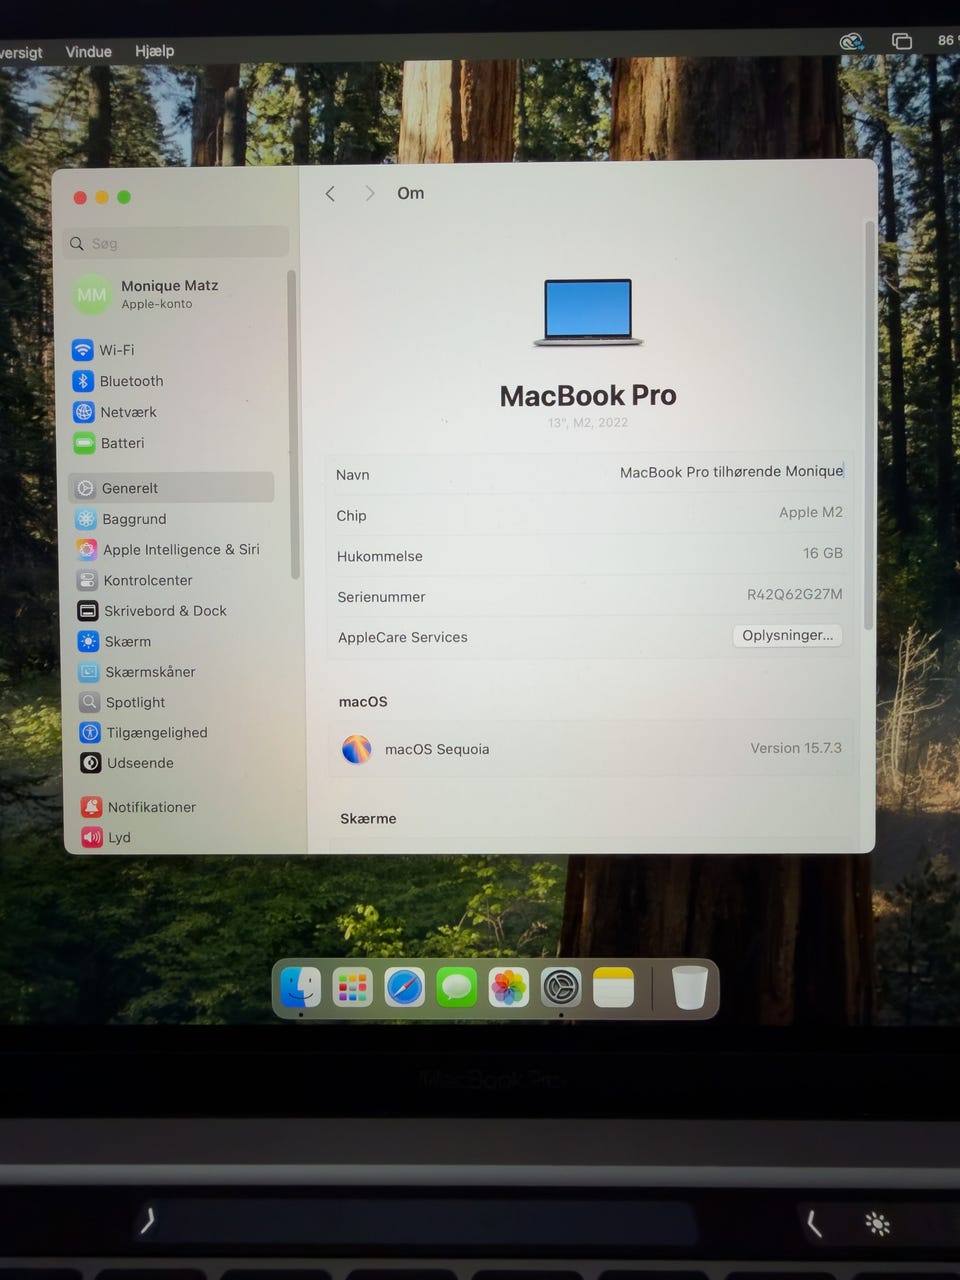Screen dimensions: 960x1280
Task: Click the Version 15.7.3 text
Action: click(x=796, y=748)
